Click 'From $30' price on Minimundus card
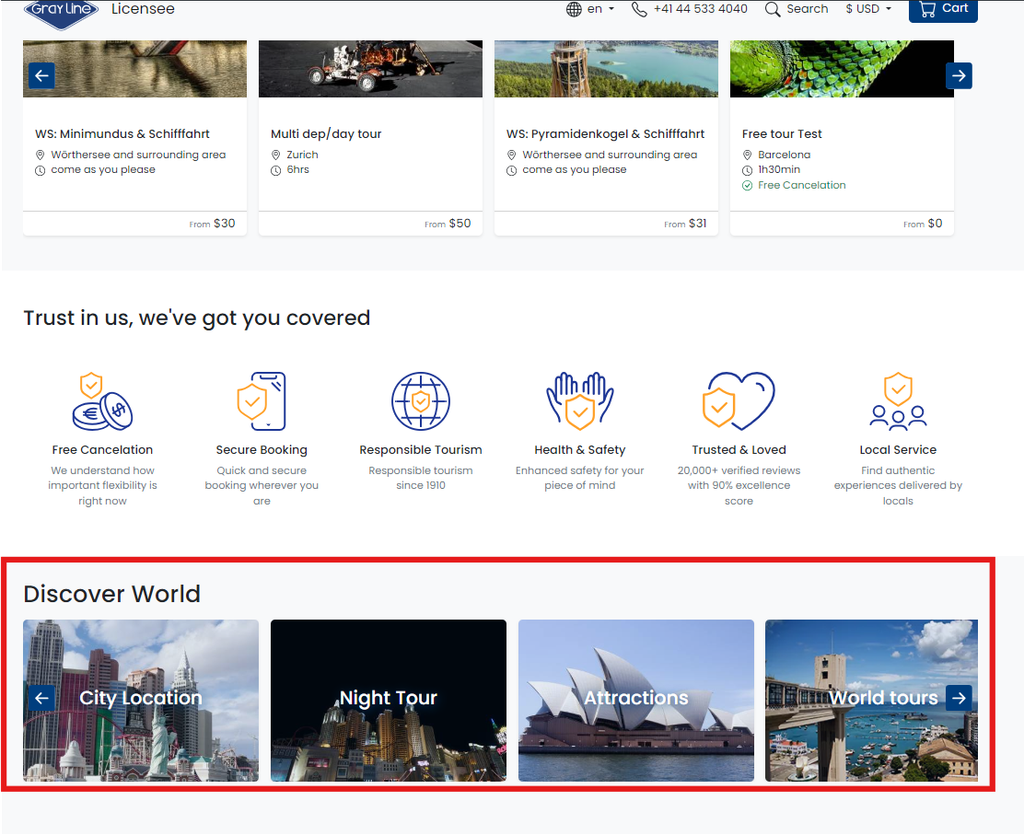This screenshot has width=1024, height=834. tap(212, 223)
